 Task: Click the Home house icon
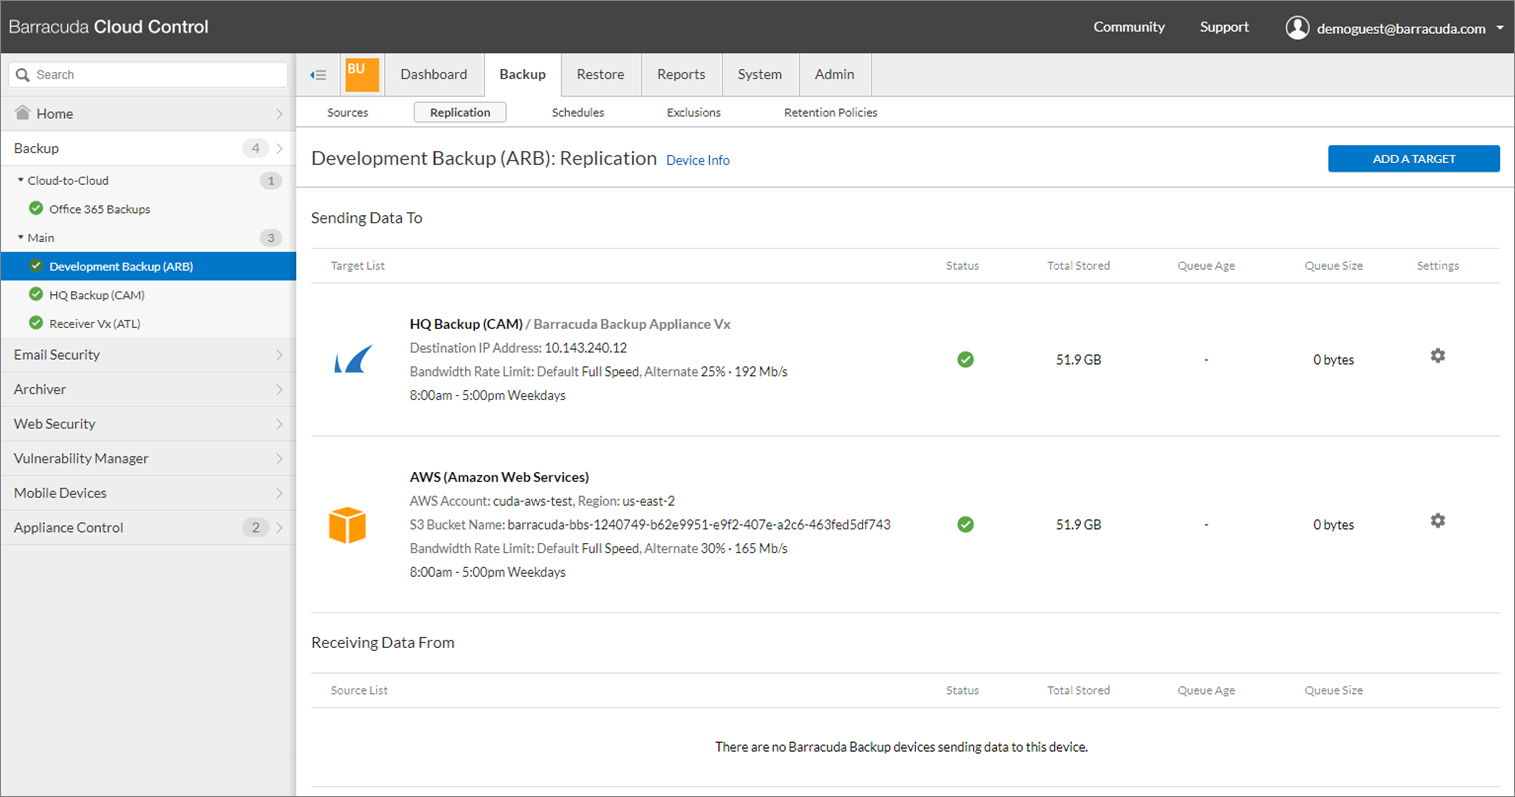(x=22, y=113)
